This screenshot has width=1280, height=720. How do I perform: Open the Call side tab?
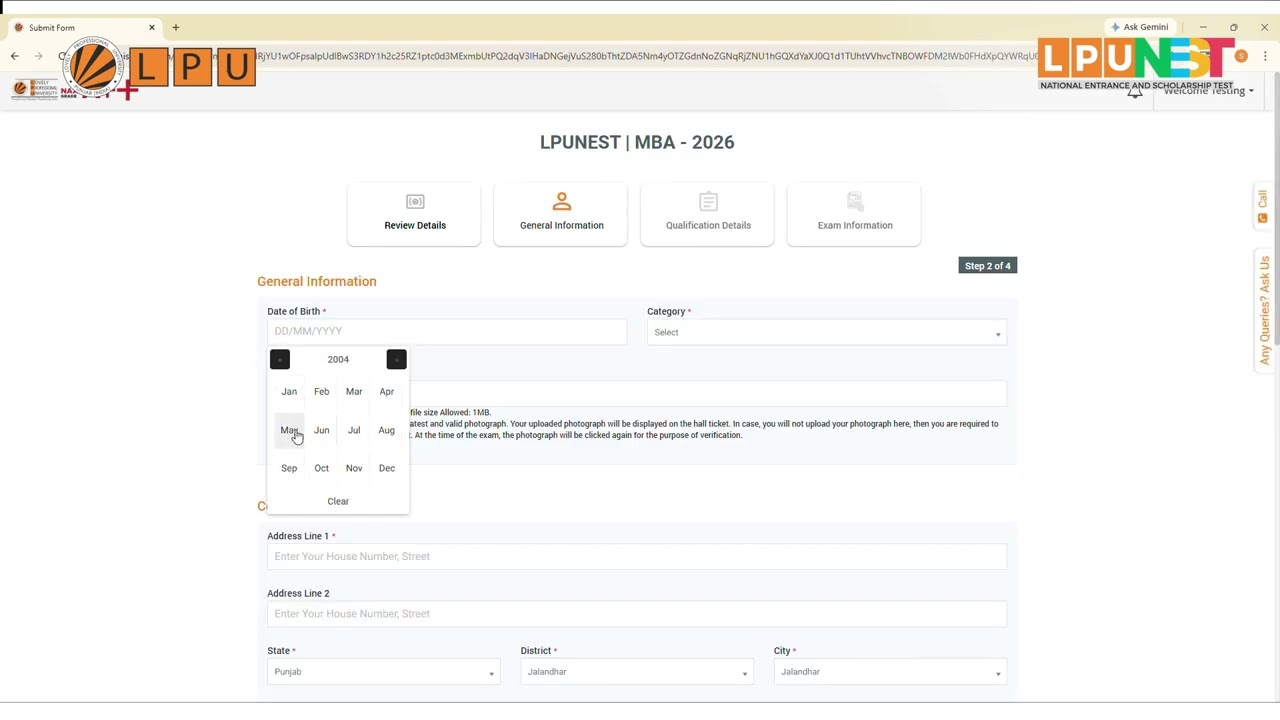coord(1263,206)
